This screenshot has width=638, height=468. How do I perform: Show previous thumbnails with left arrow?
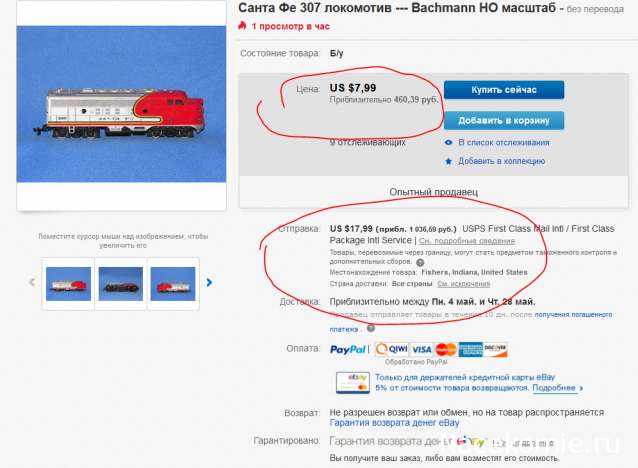tap(32, 282)
